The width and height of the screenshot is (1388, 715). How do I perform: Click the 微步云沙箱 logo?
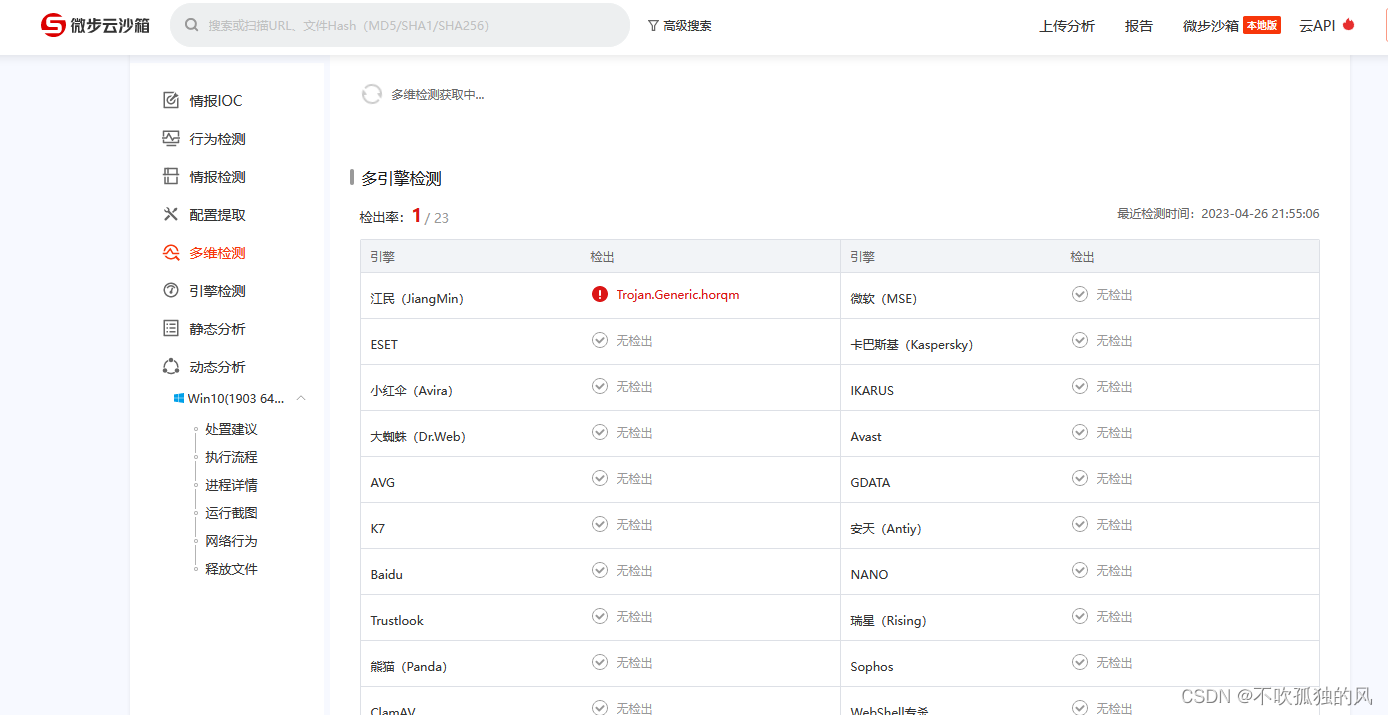point(95,25)
